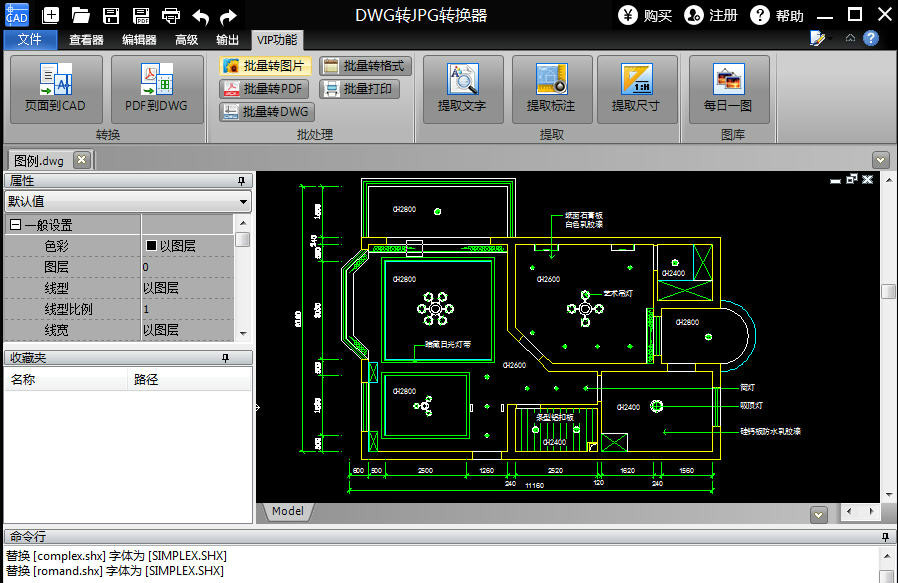Click the 注册 register button
Viewport: 898px width, 583px height.
click(x=711, y=15)
